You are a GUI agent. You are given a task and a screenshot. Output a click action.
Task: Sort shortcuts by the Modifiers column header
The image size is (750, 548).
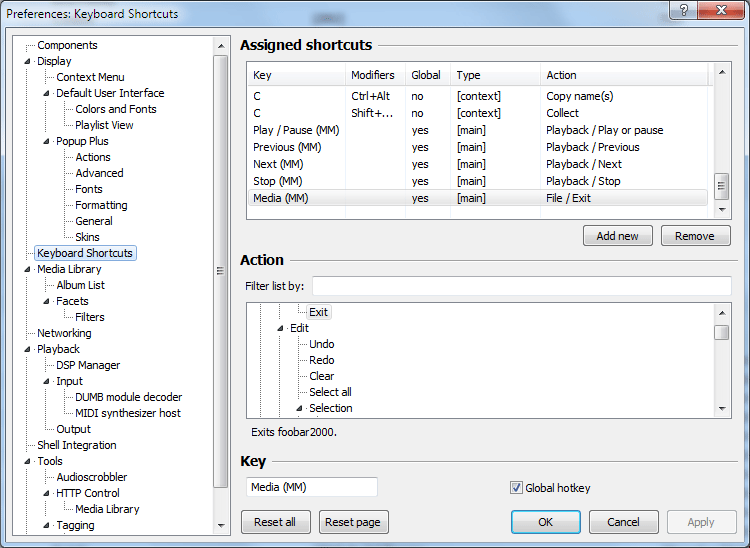(373, 75)
